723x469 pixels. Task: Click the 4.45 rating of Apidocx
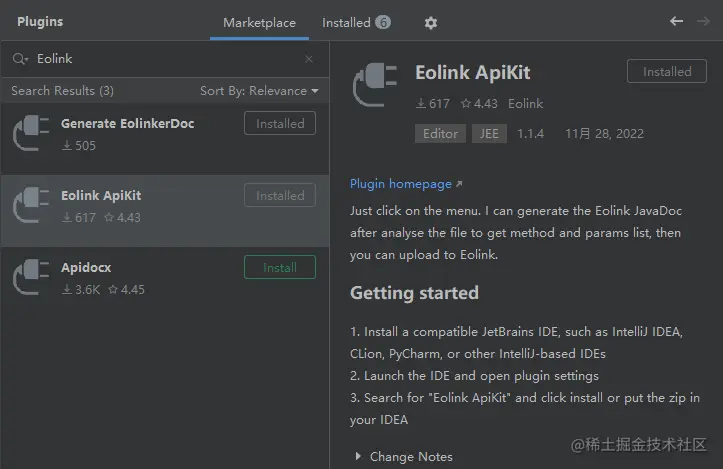coord(126,290)
